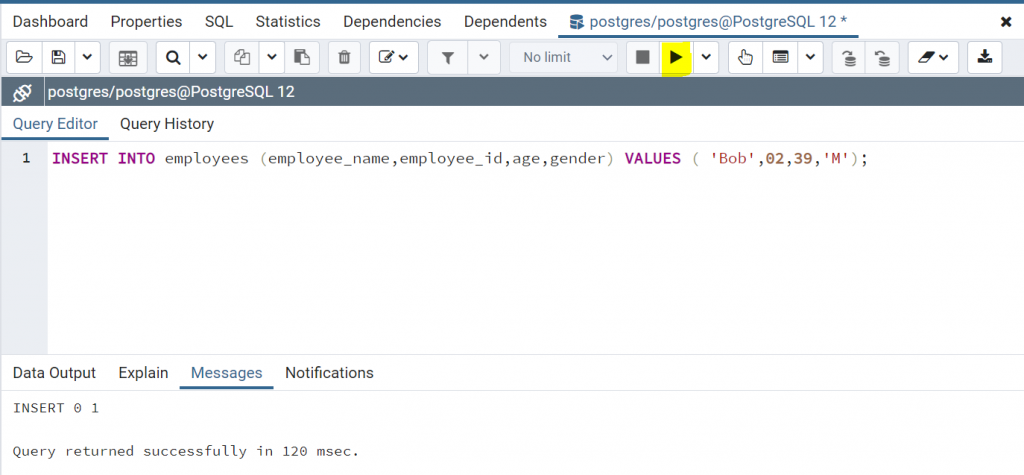Click the 'INSERT 0 1' message text
This screenshot has height=475, width=1024.
point(56,408)
